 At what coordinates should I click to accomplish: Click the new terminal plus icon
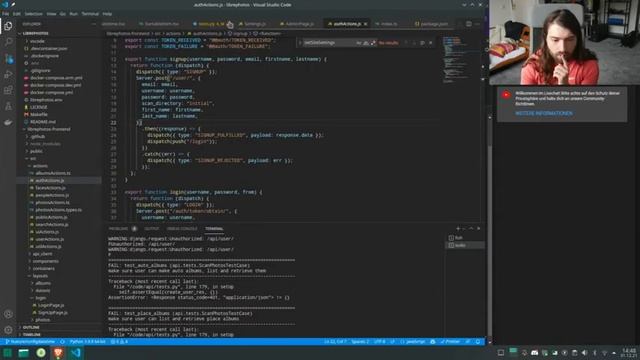click(458, 229)
